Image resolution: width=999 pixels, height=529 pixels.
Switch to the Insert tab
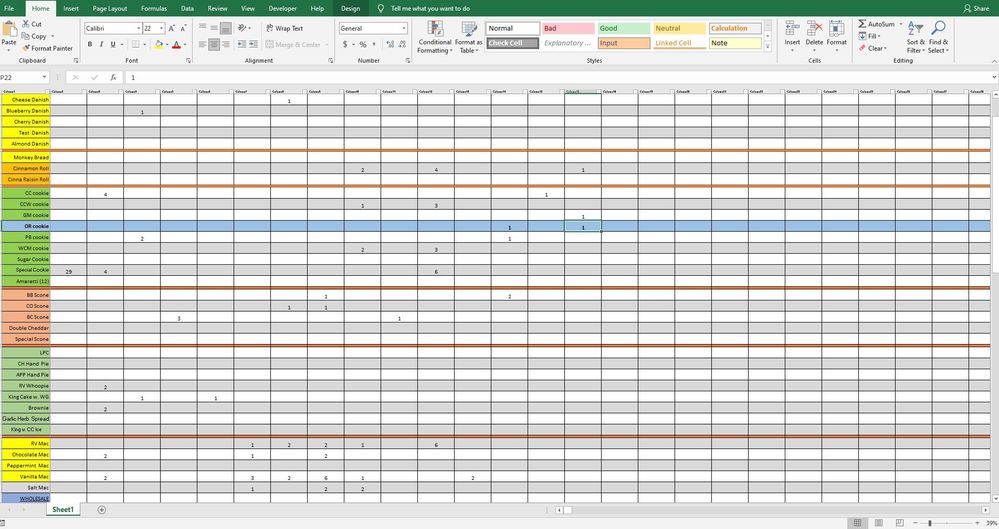point(71,8)
